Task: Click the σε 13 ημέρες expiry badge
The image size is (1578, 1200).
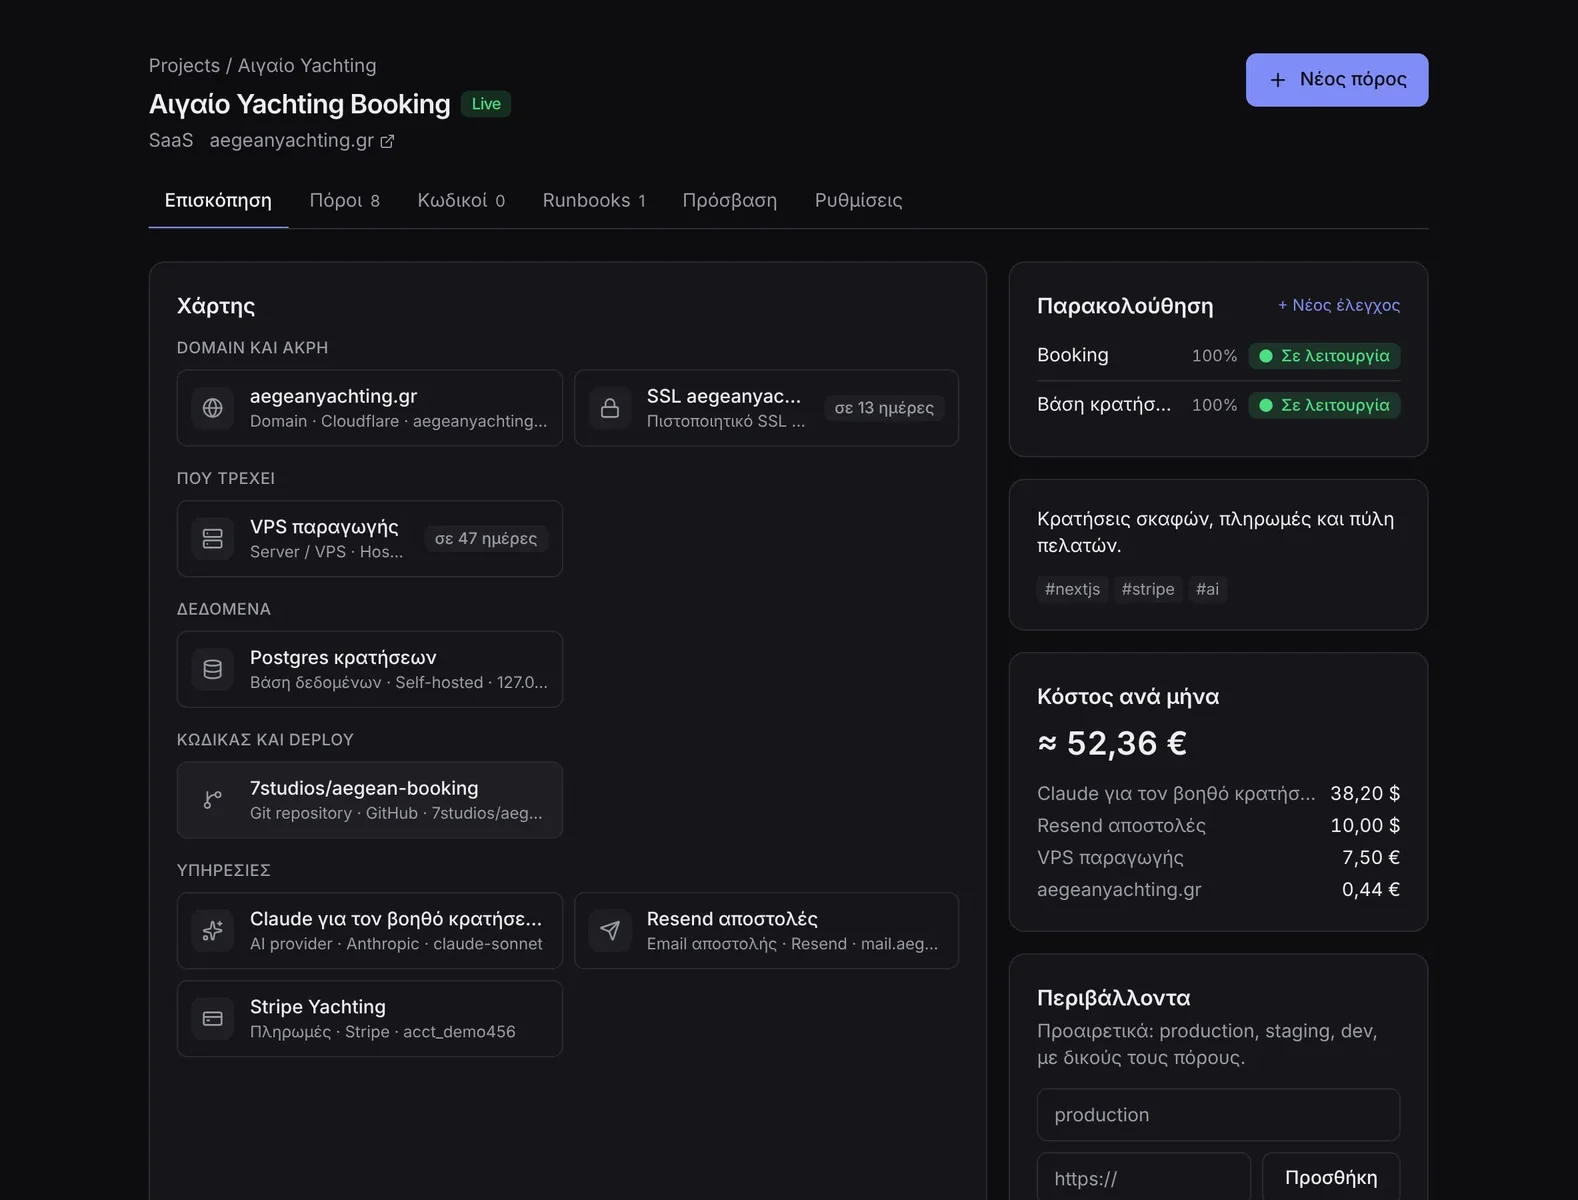Action: (884, 408)
